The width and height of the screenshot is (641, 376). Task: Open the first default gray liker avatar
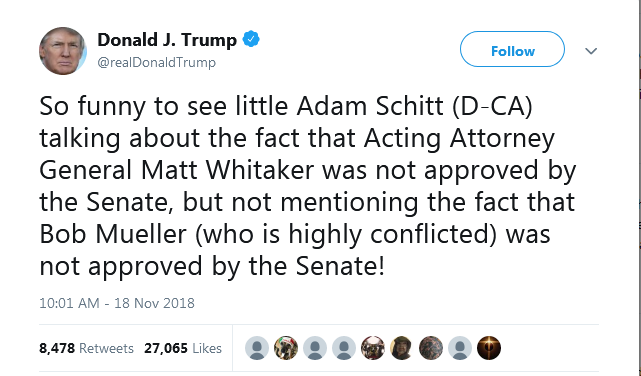tap(257, 348)
